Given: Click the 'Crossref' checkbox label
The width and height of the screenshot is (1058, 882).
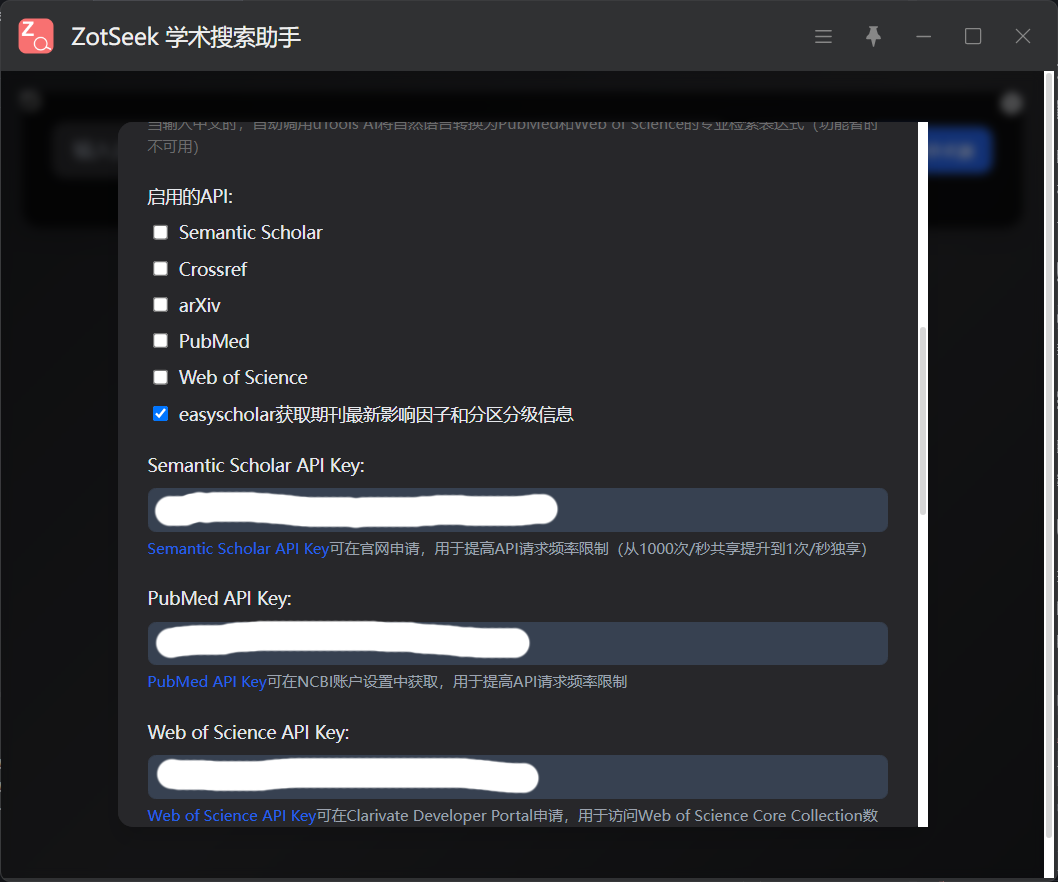Looking at the screenshot, I should [213, 269].
